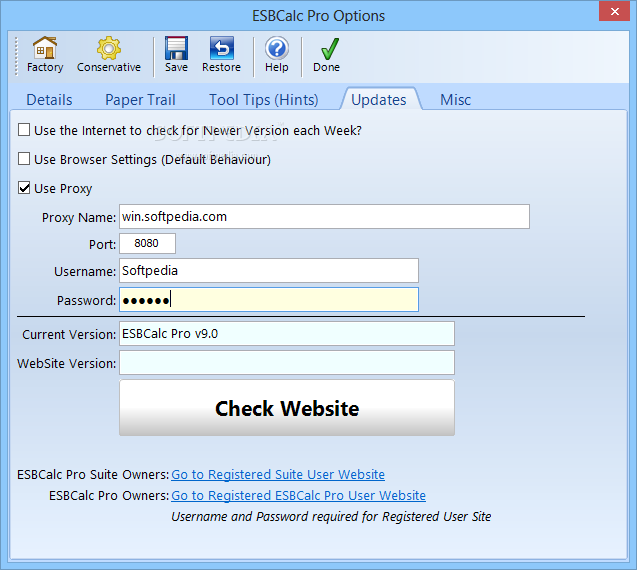The width and height of the screenshot is (637, 570).
Task: Select the Updates tab
Action: (379, 100)
